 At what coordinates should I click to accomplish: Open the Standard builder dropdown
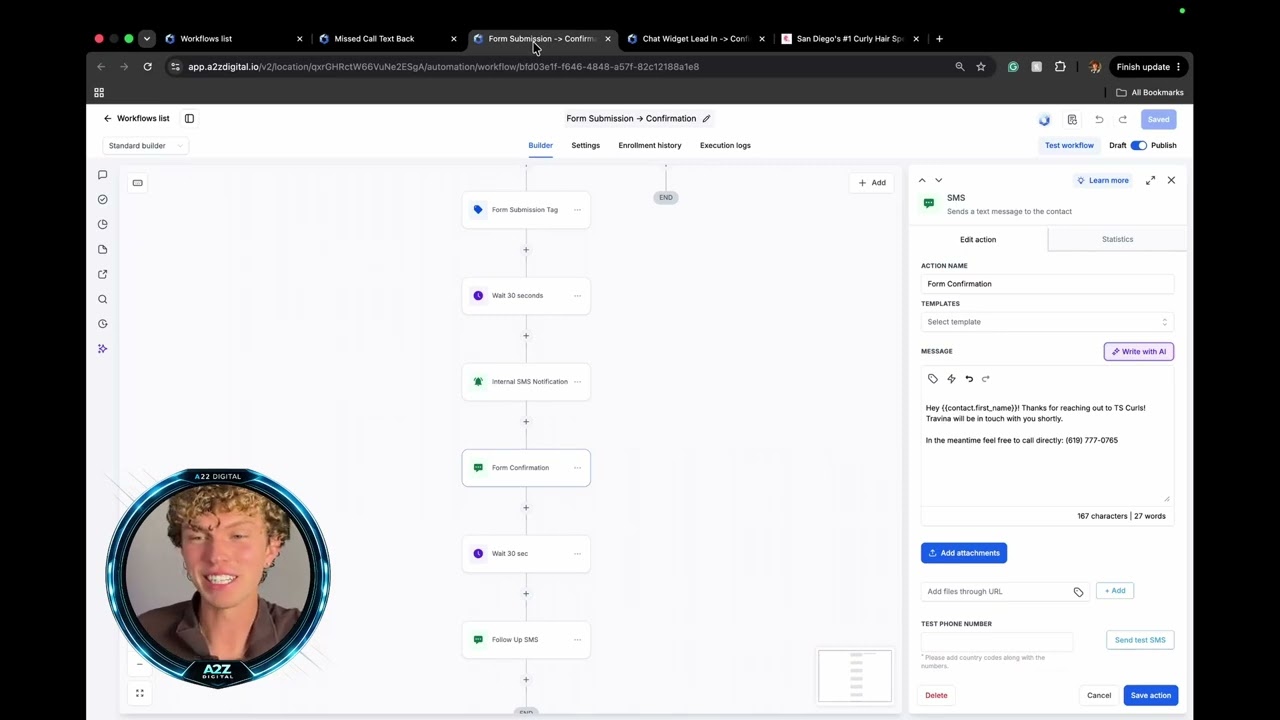point(145,146)
